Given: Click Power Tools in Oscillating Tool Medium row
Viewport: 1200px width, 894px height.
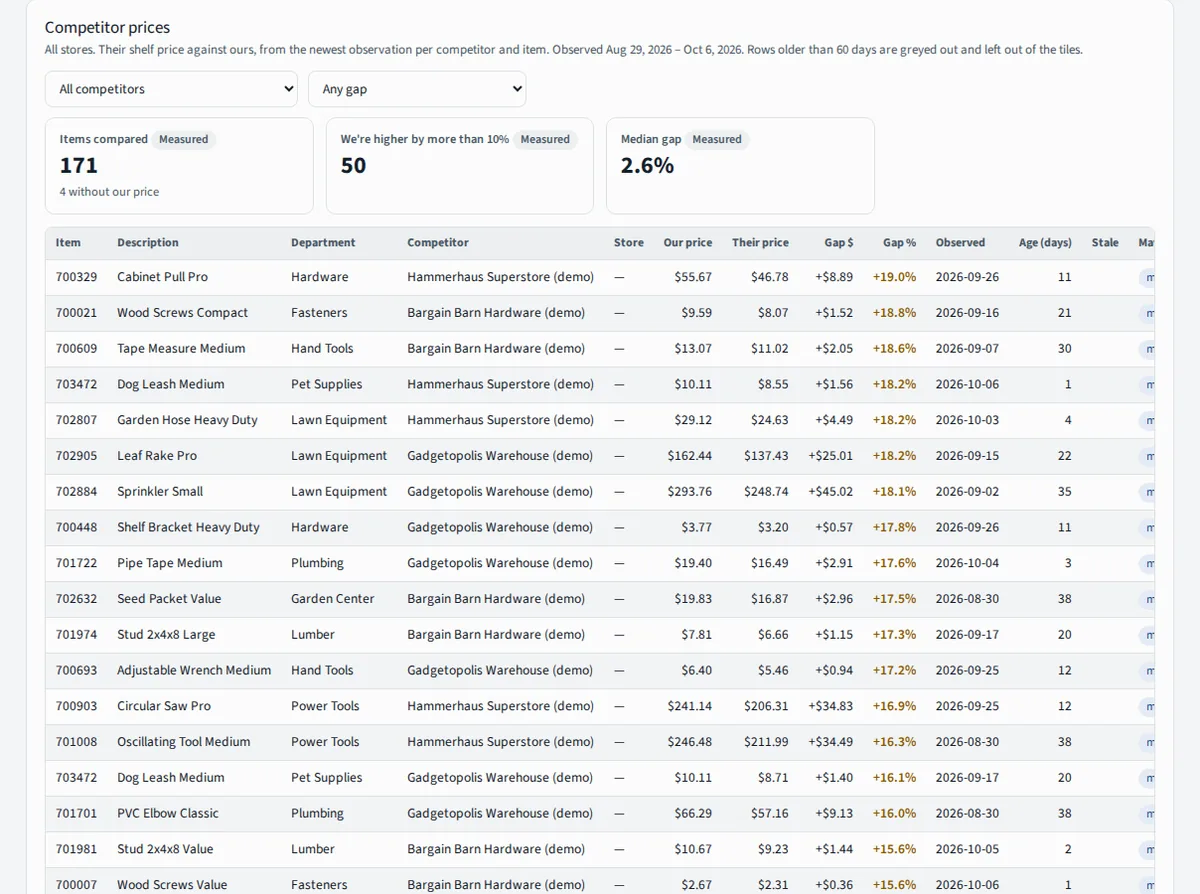Looking at the screenshot, I should pyautogui.click(x=325, y=742).
